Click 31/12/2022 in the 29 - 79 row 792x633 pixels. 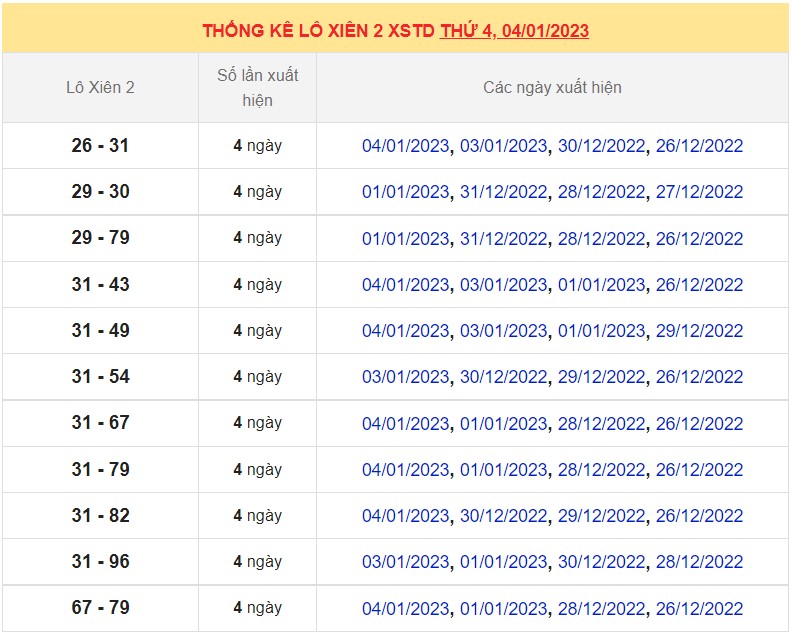(x=503, y=239)
